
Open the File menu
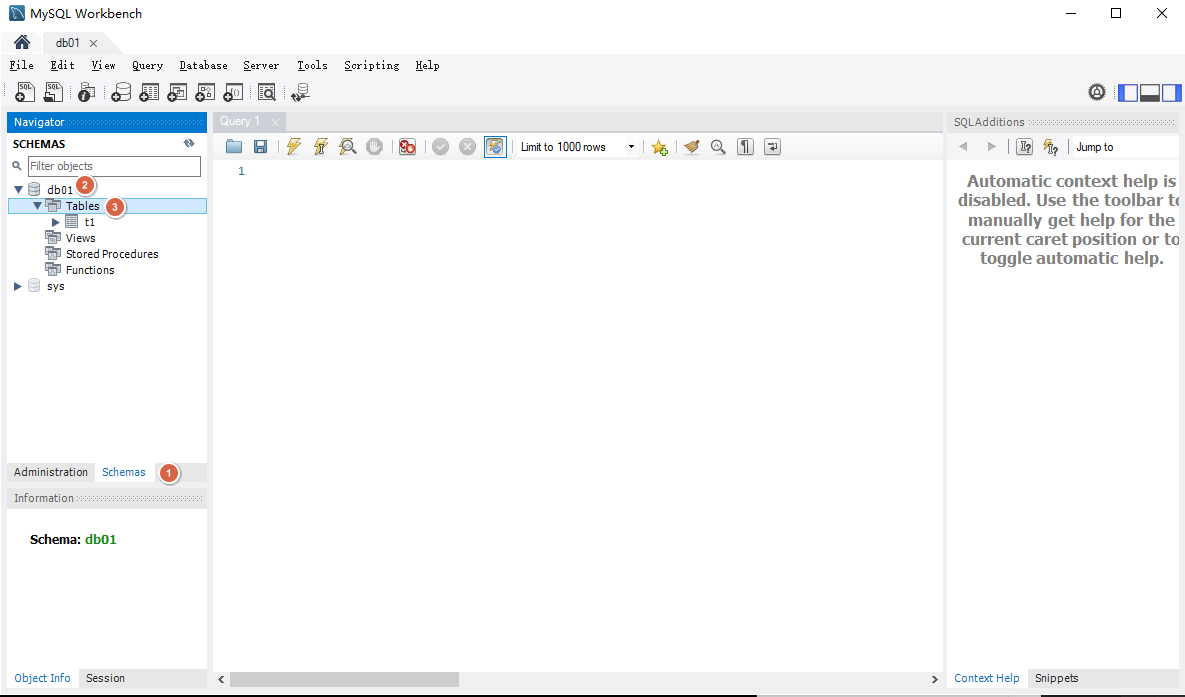(x=21, y=65)
